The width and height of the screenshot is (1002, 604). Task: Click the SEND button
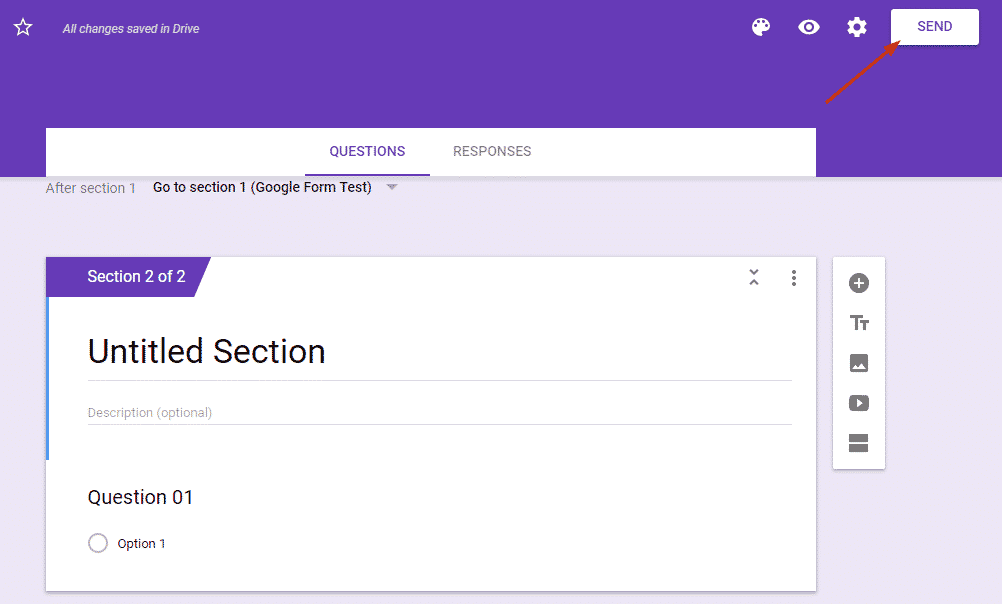point(934,27)
